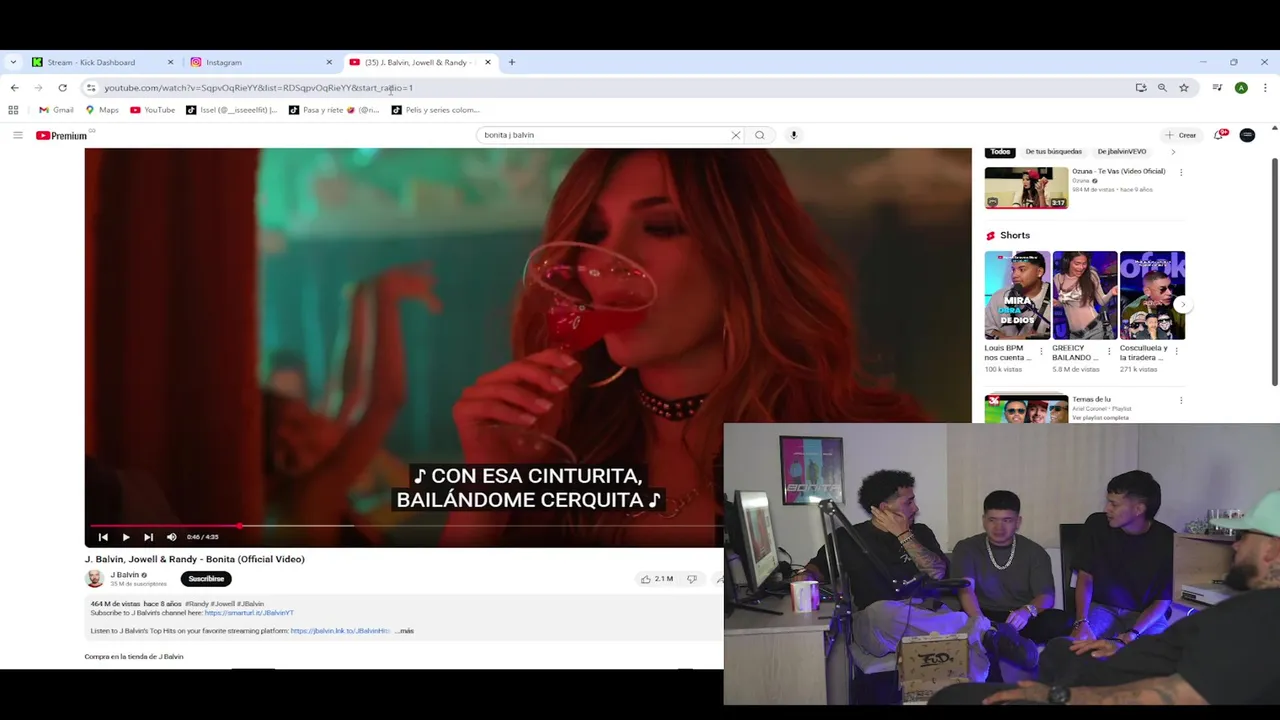
Task: Open Chrome media controls icon
Action: tap(1217, 88)
